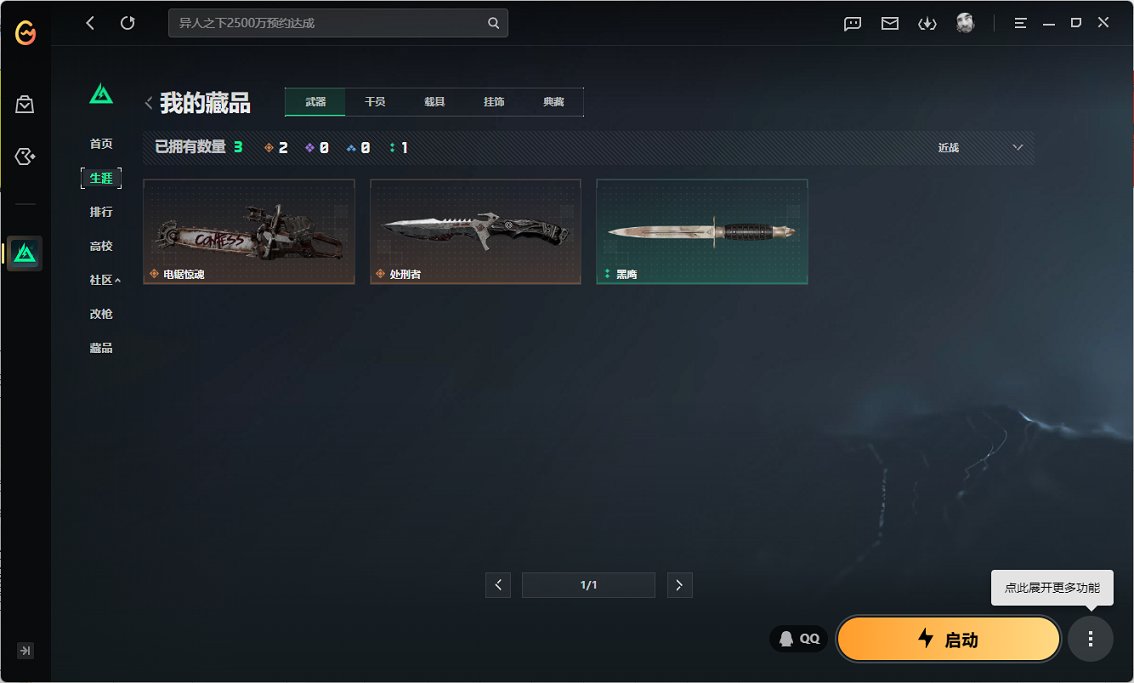Viewport: 1134px width, 683px height.
Task: Select 排行 in the left navigation
Action: tap(101, 212)
